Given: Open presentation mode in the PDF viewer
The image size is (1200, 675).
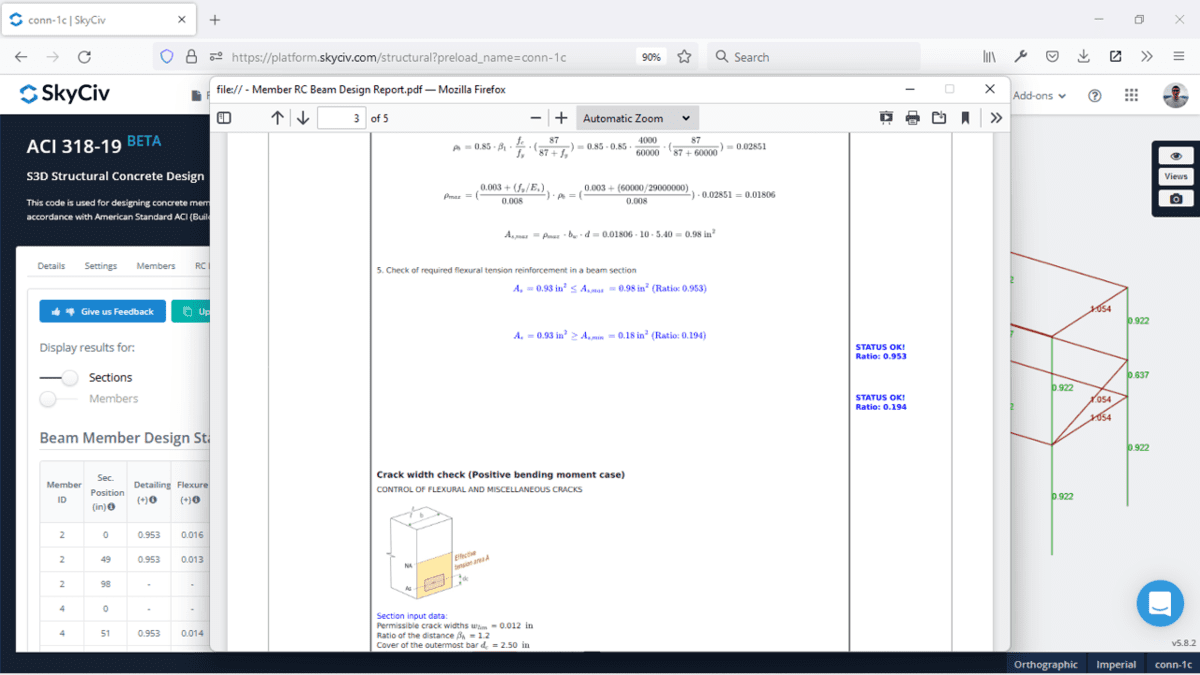Looking at the screenshot, I should 886,117.
